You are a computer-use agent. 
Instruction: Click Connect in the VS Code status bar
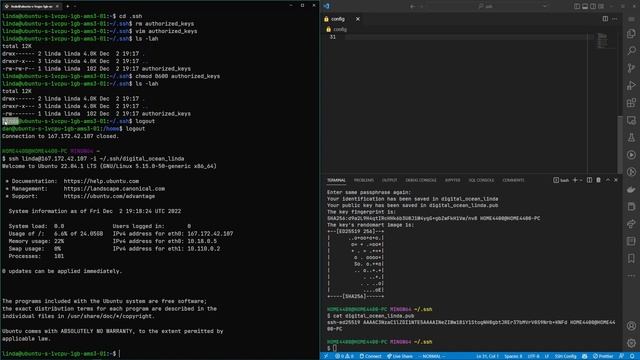(370, 356)
